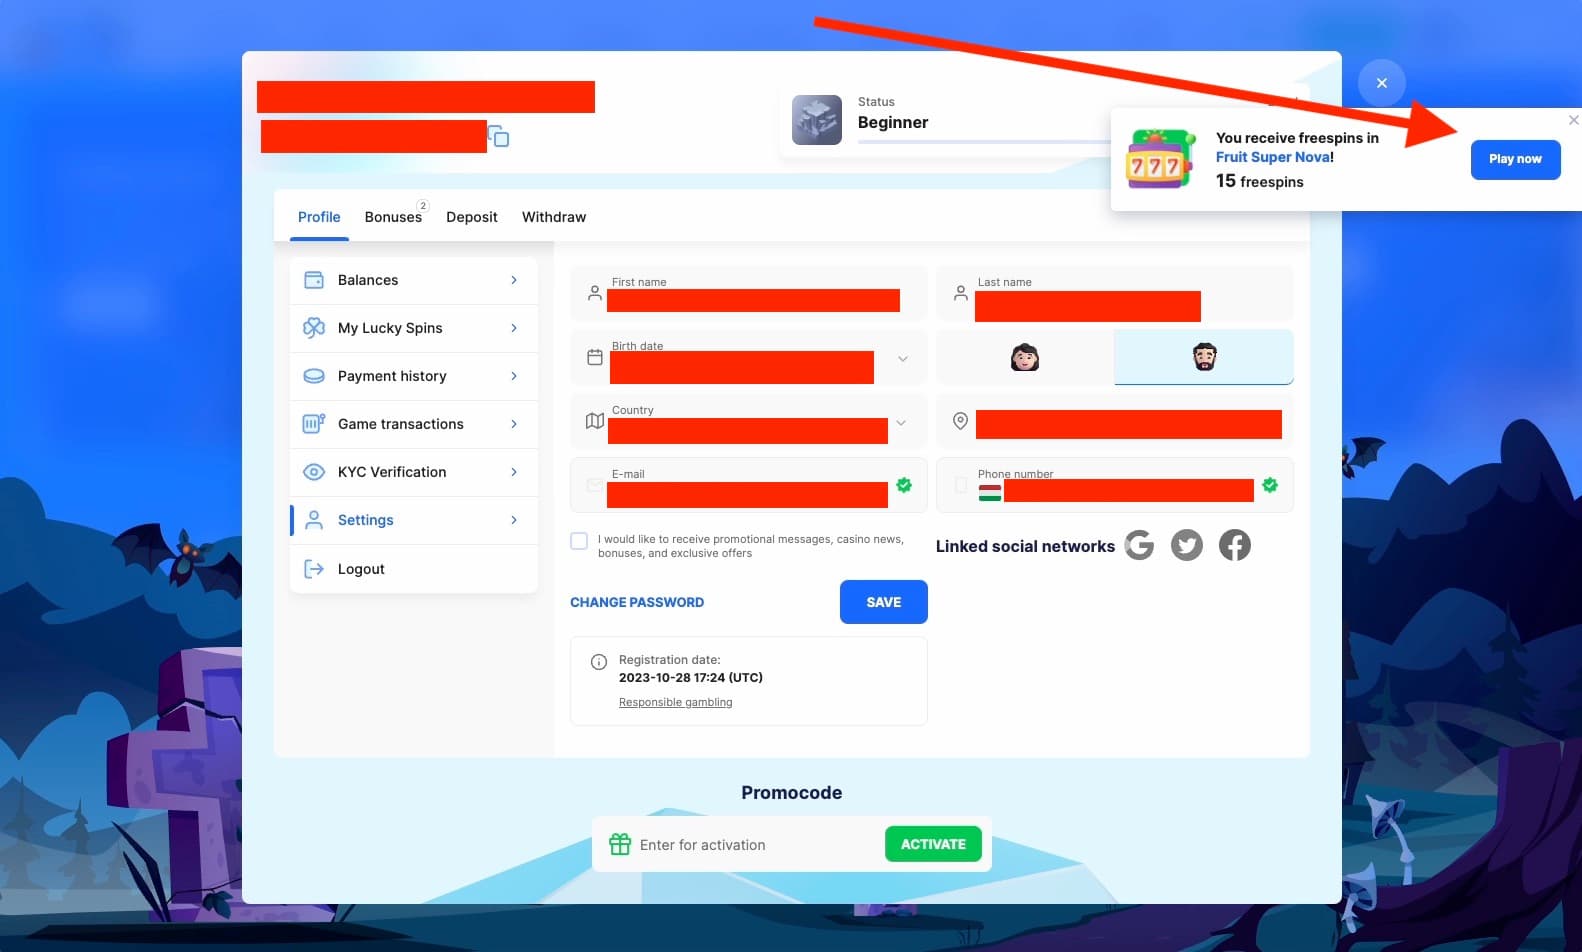Viewport: 1582px width, 952px height.
Task: Click the Birth date calendar icon
Action: point(595,357)
